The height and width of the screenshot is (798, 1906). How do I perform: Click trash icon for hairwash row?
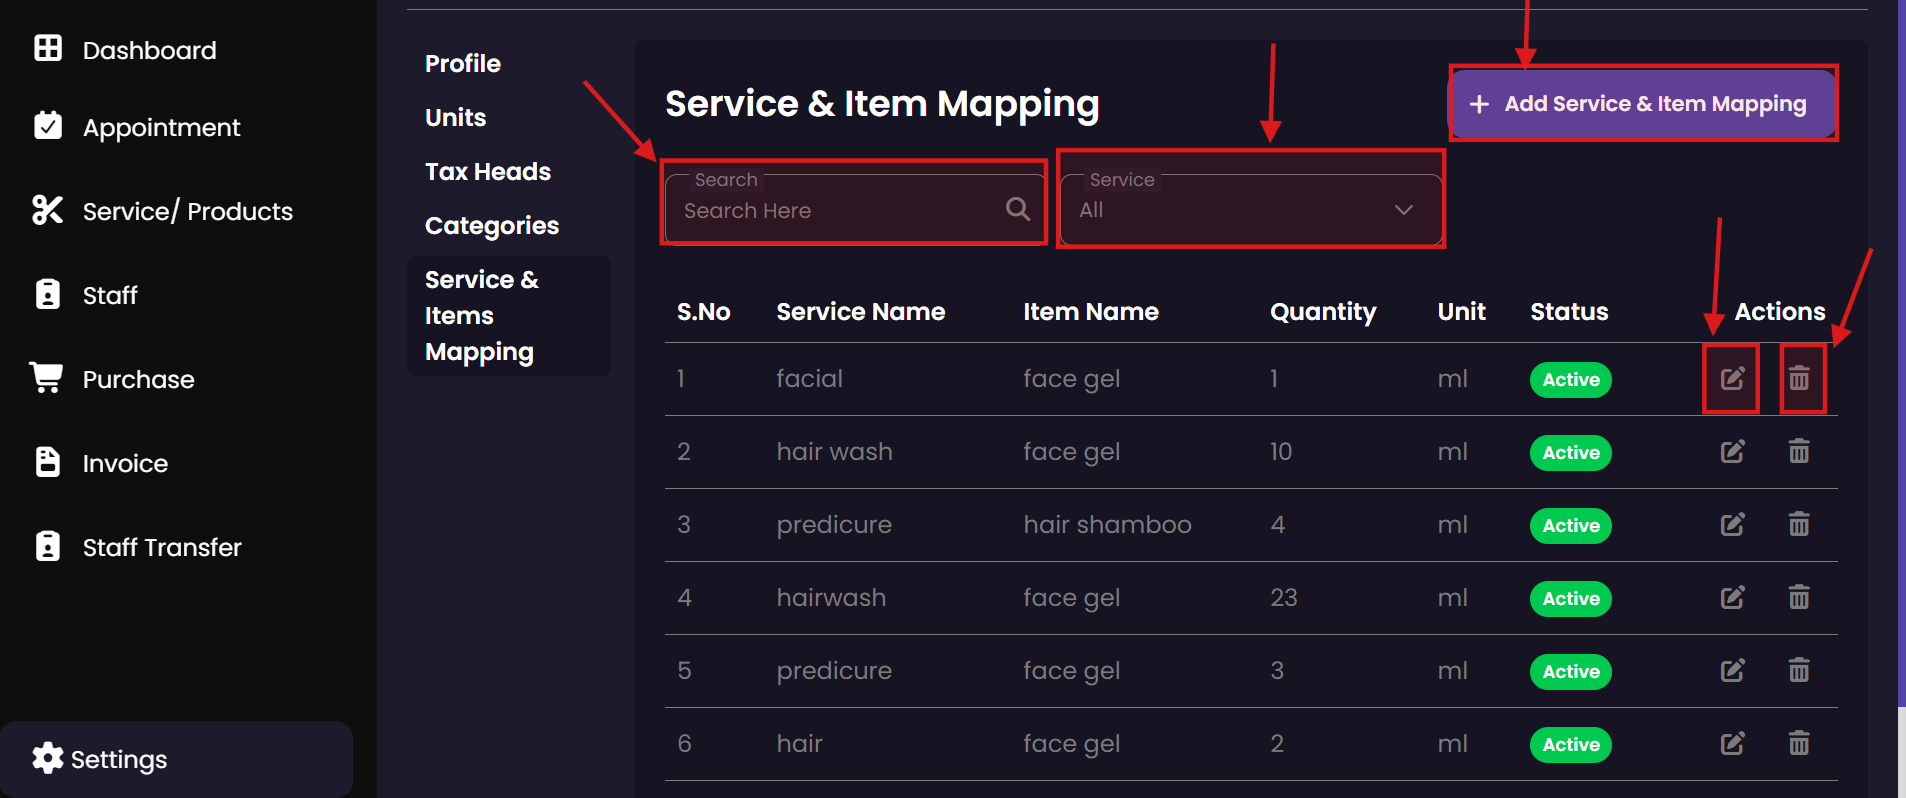click(1798, 598)
